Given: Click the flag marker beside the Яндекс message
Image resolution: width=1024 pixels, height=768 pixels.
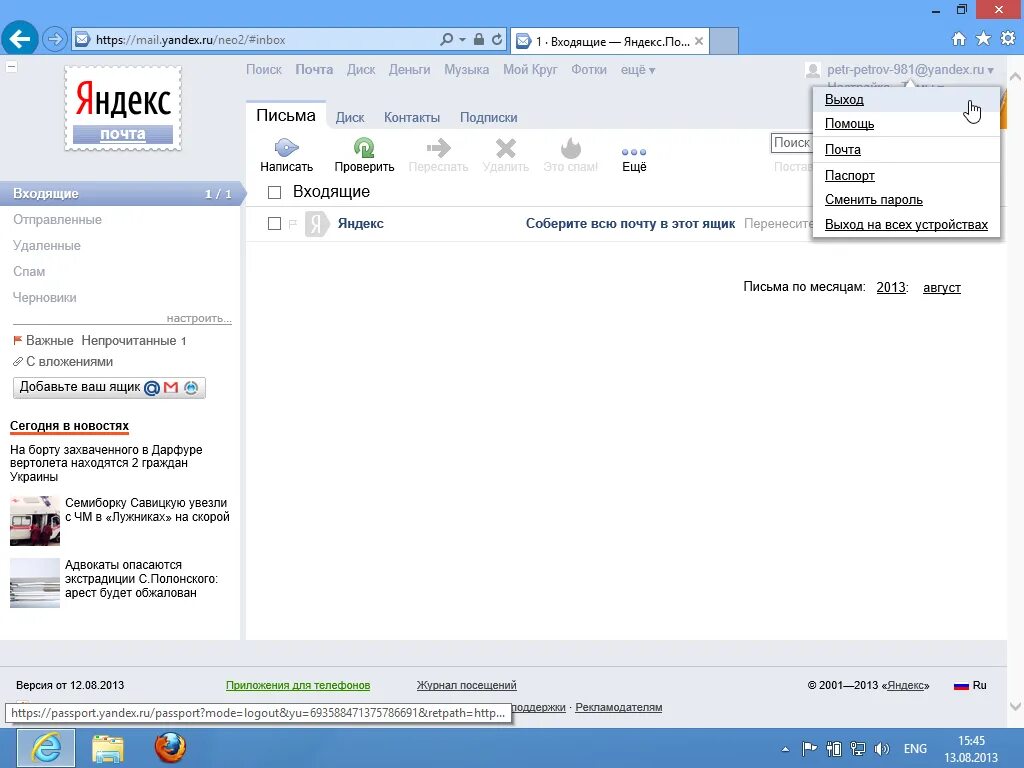Looking at the screenshot, I should pyautogui.click(x=293, y=224).
